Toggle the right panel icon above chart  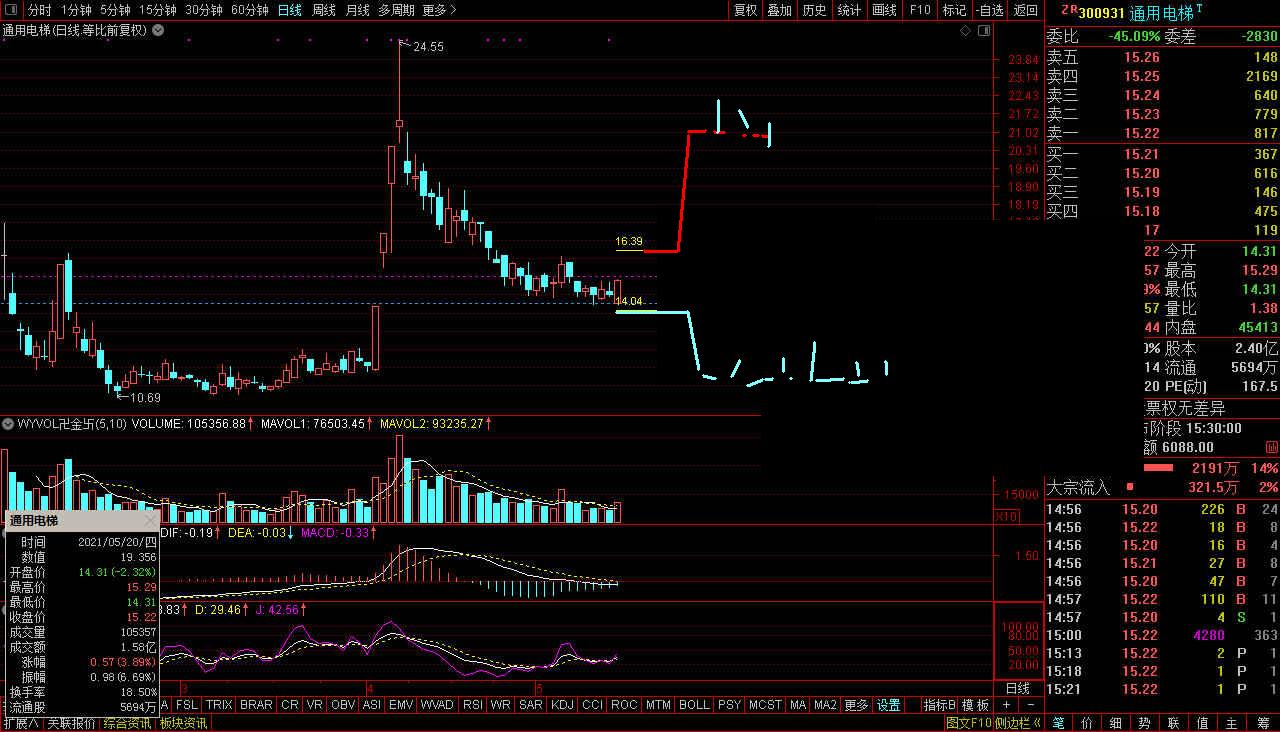click(984, 31)
